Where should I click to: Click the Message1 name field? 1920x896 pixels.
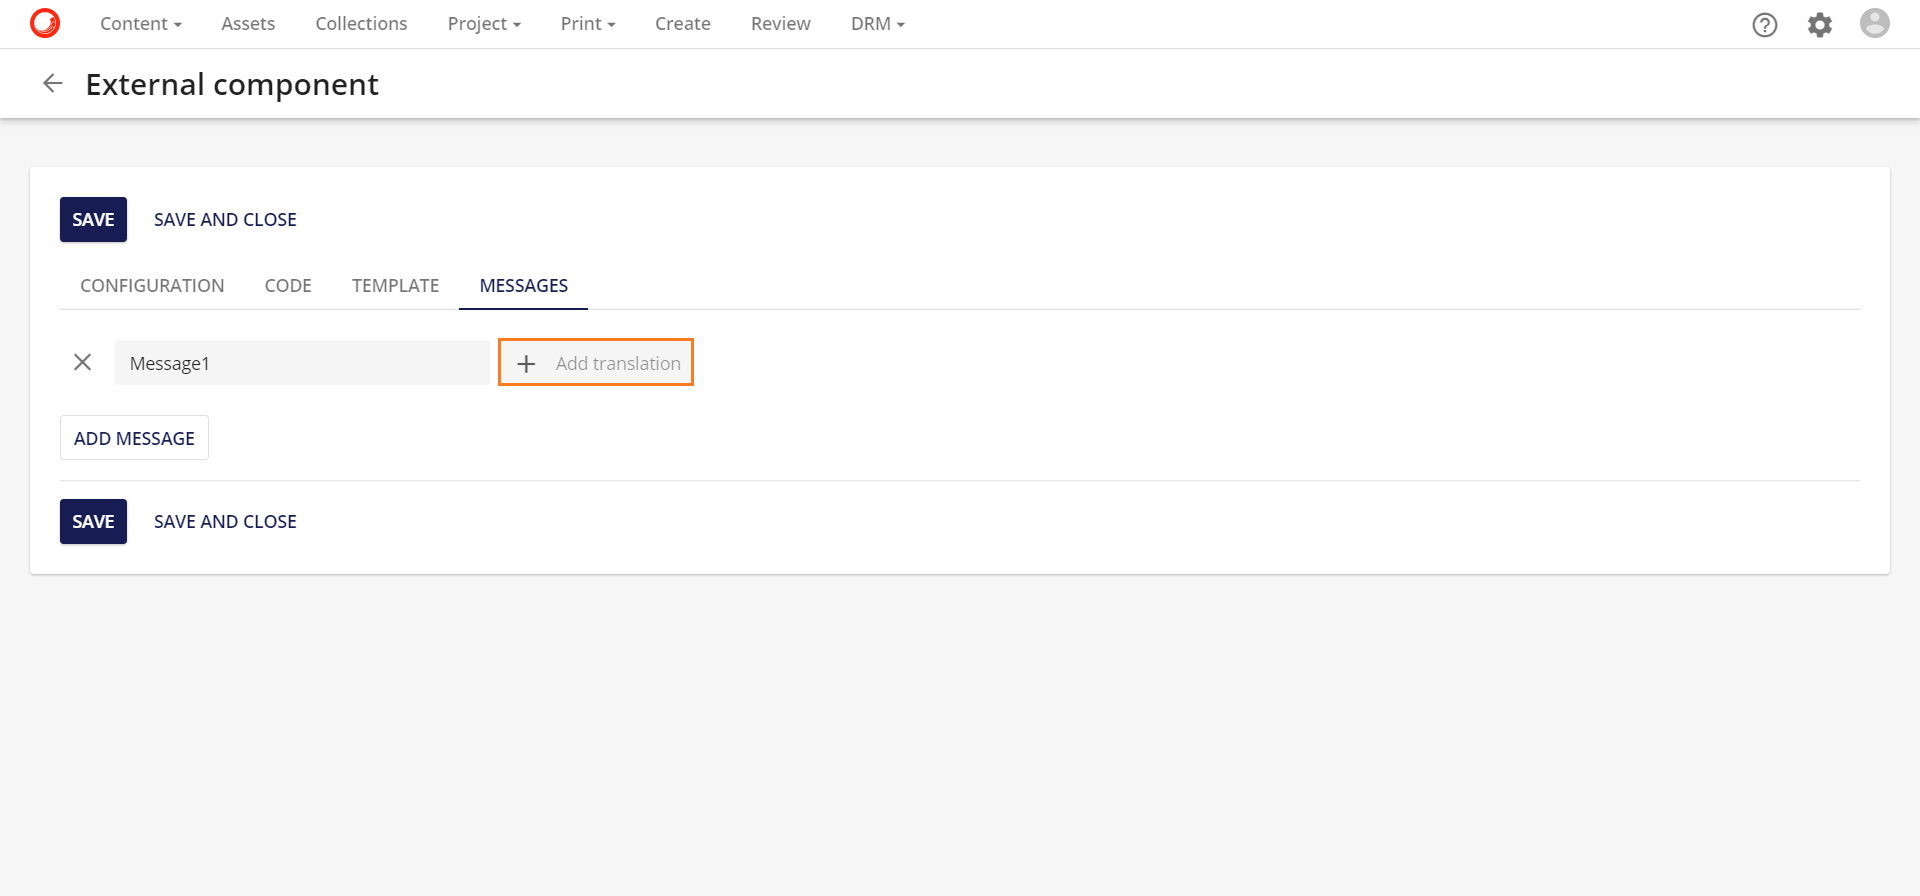click(302, 363)
